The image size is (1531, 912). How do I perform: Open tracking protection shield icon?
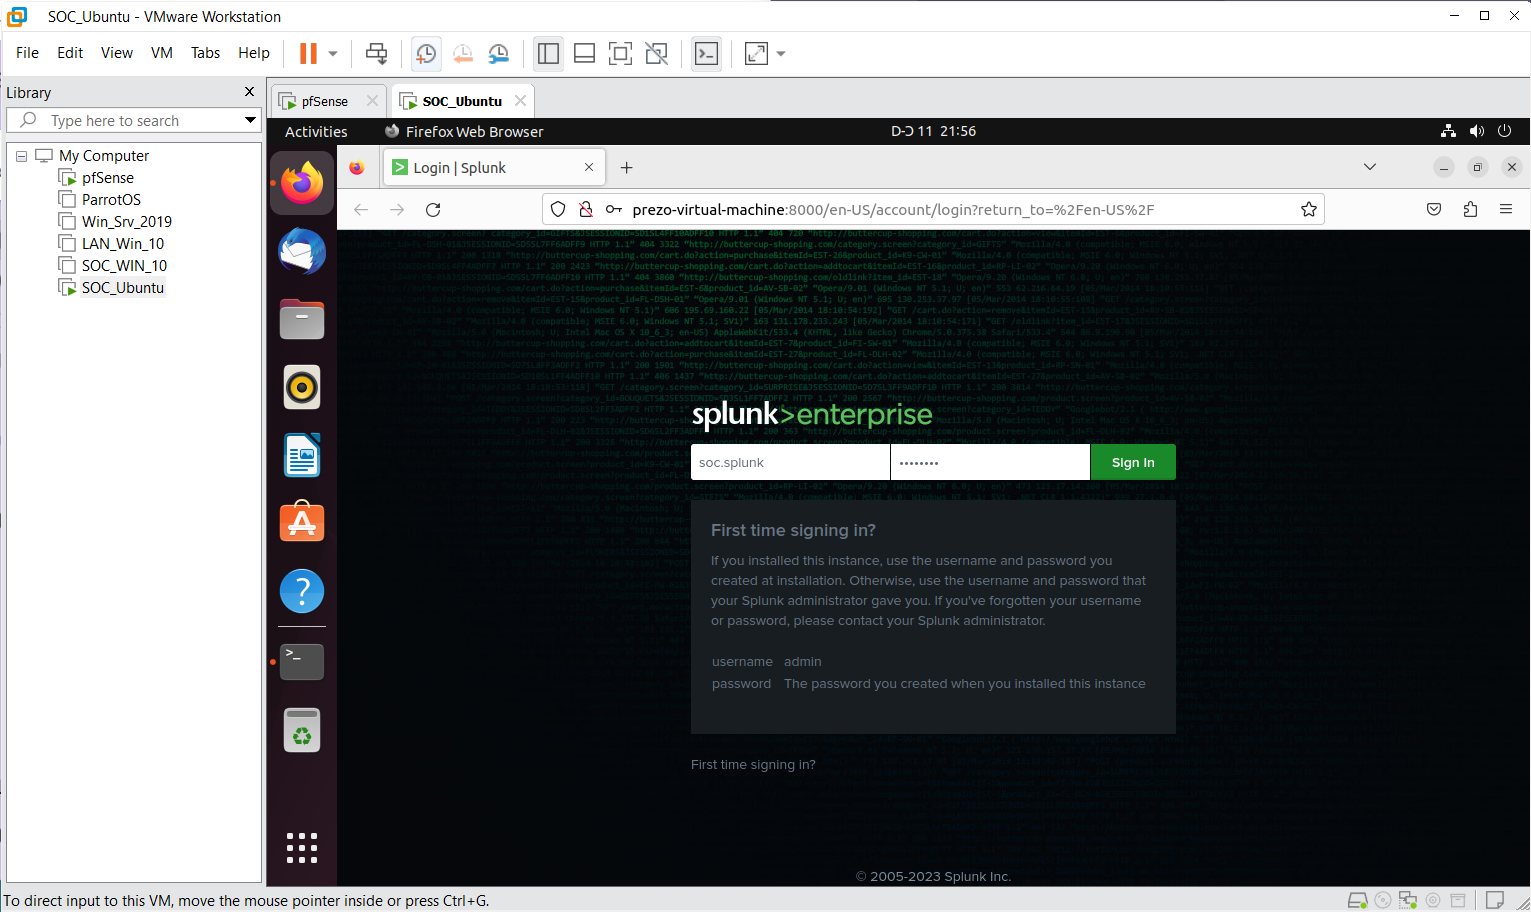click(x=558, y=209)
